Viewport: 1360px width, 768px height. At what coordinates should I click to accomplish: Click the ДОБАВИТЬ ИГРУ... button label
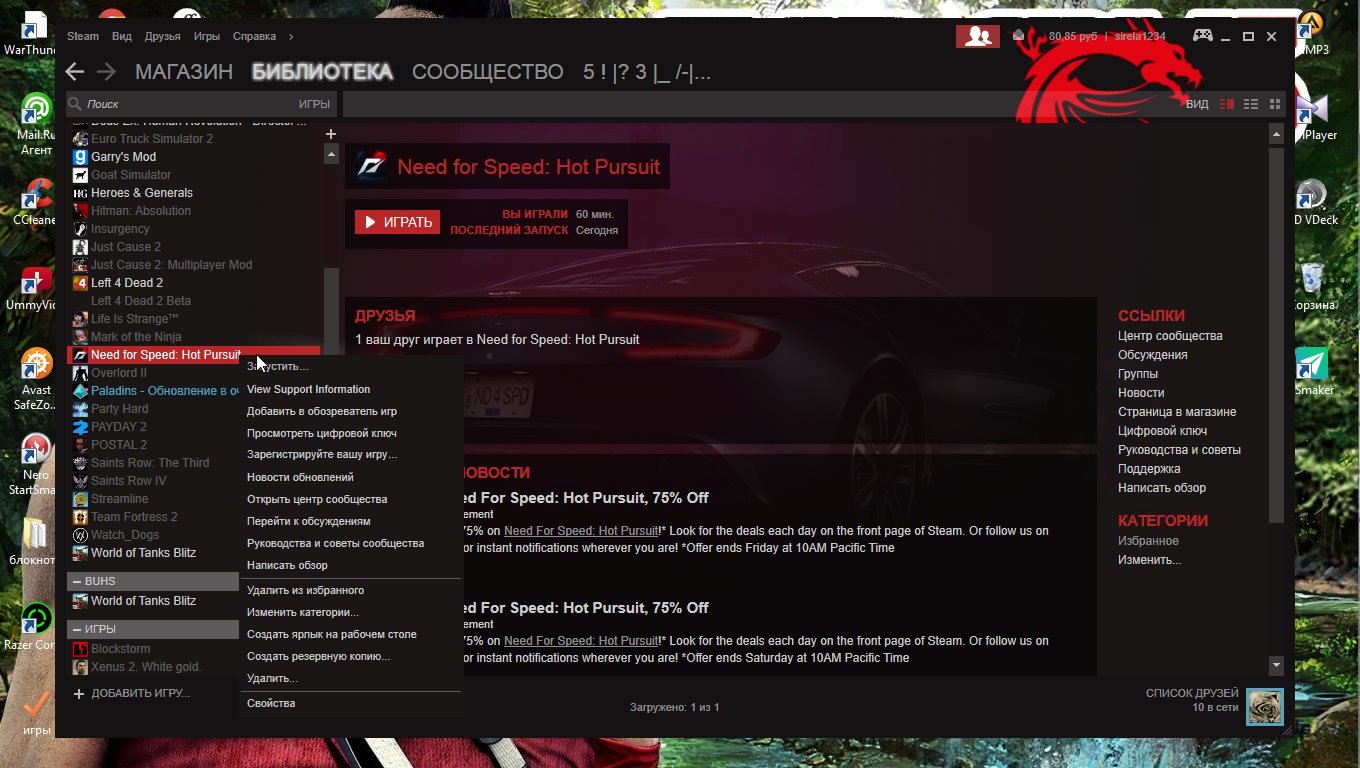(x=141, y=693)
